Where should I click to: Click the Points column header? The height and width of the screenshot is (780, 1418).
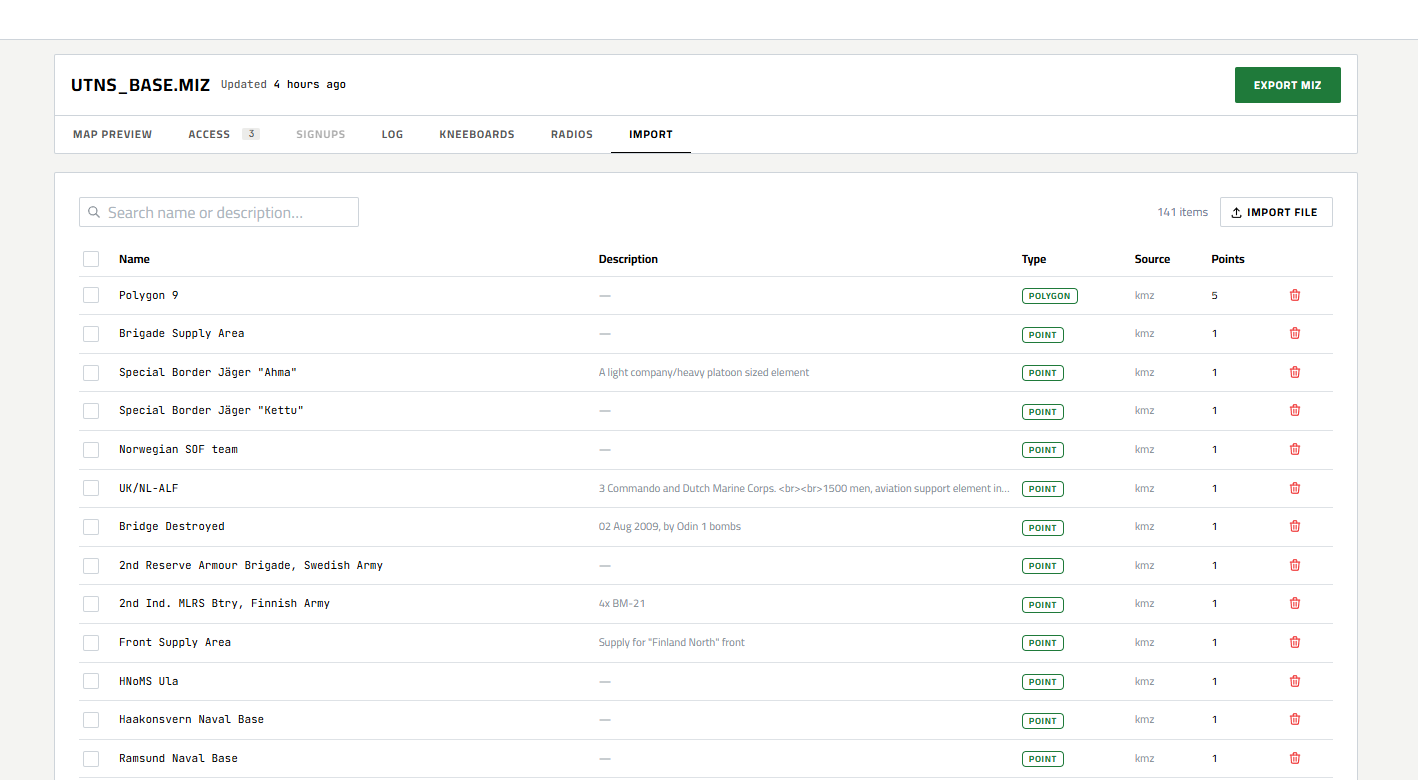pos(1228,259)
